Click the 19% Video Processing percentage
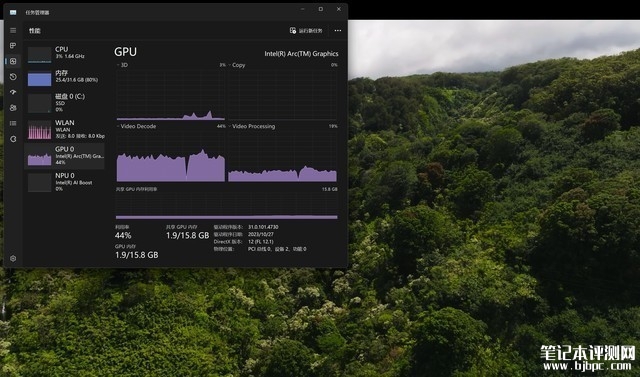The height and width of the screenshot is (377, 640). tap(333, 126)
